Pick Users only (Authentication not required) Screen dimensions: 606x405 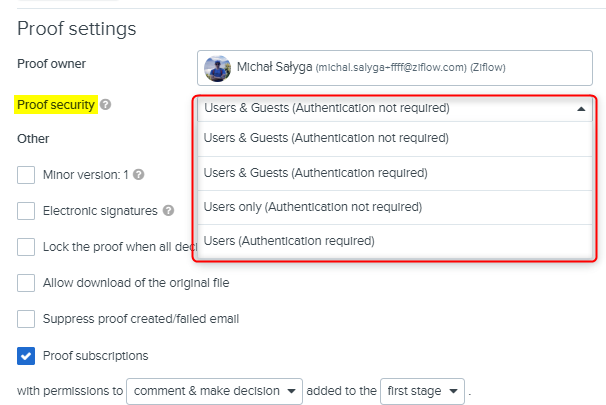[312, 207]
